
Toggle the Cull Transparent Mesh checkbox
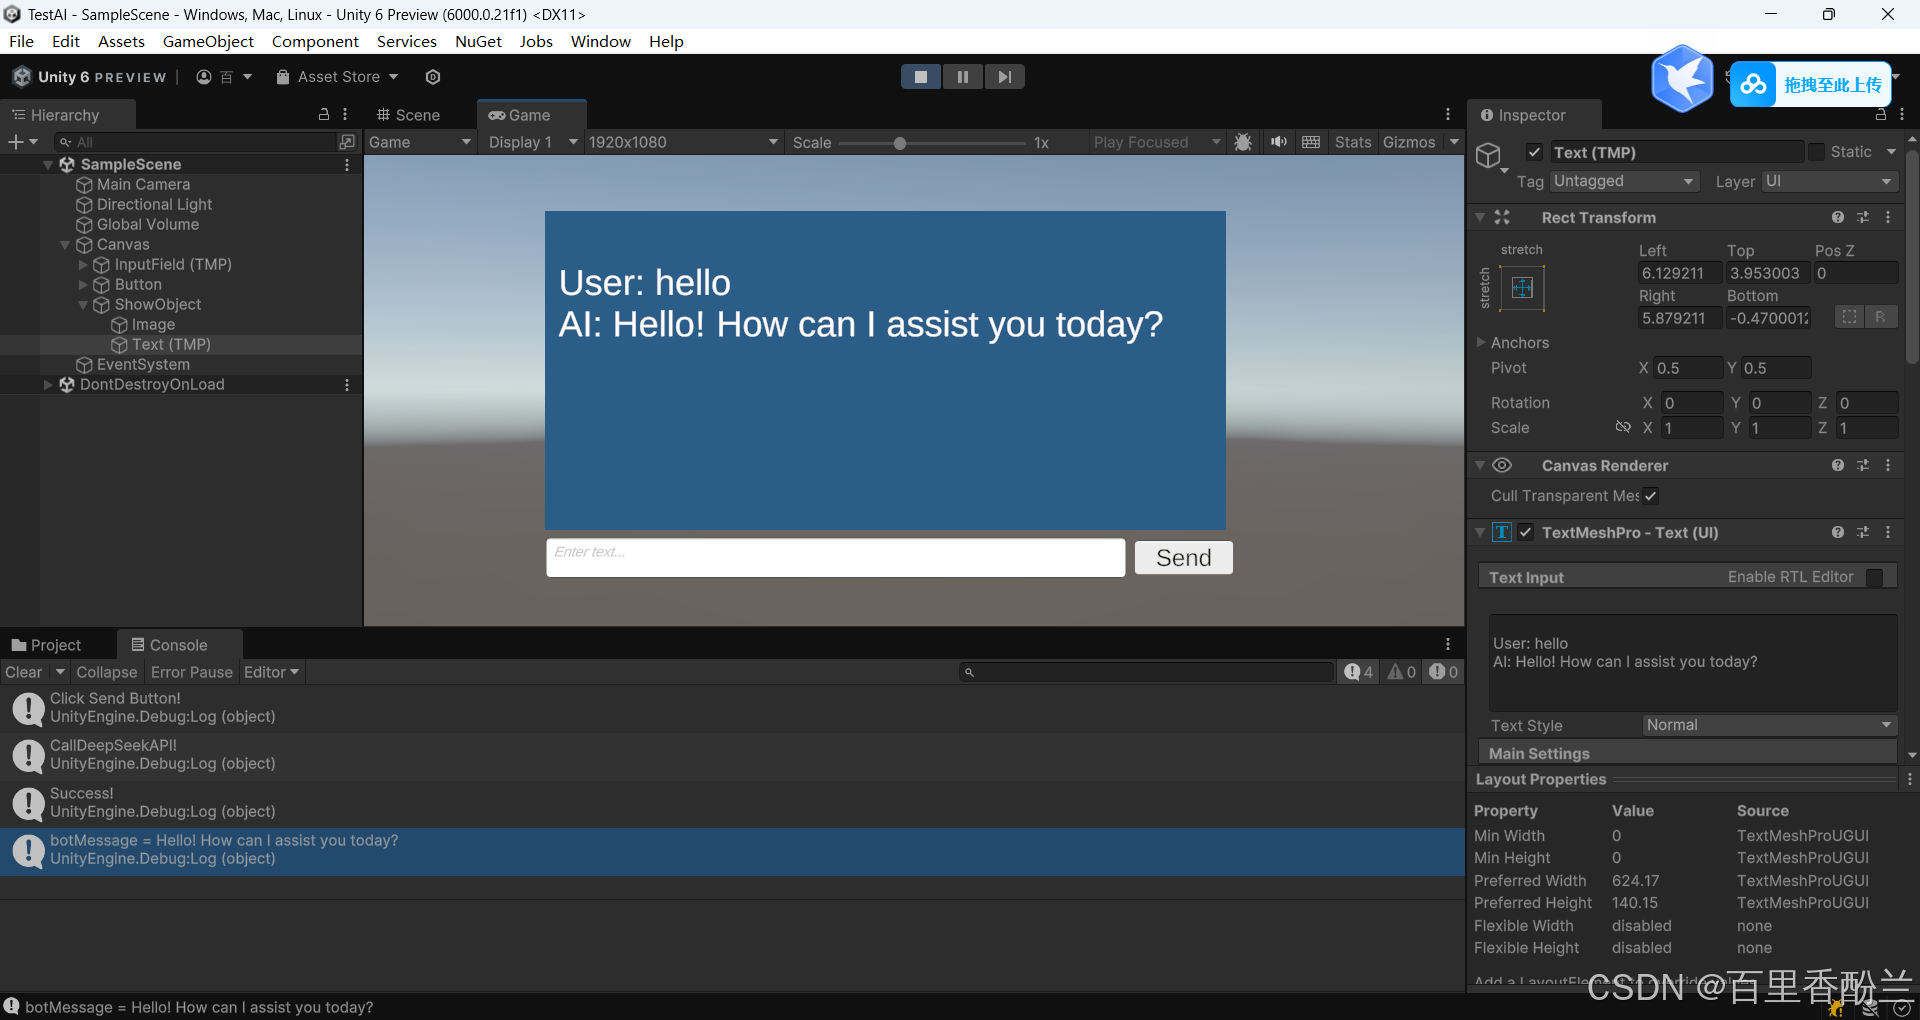click(1651, 496)
